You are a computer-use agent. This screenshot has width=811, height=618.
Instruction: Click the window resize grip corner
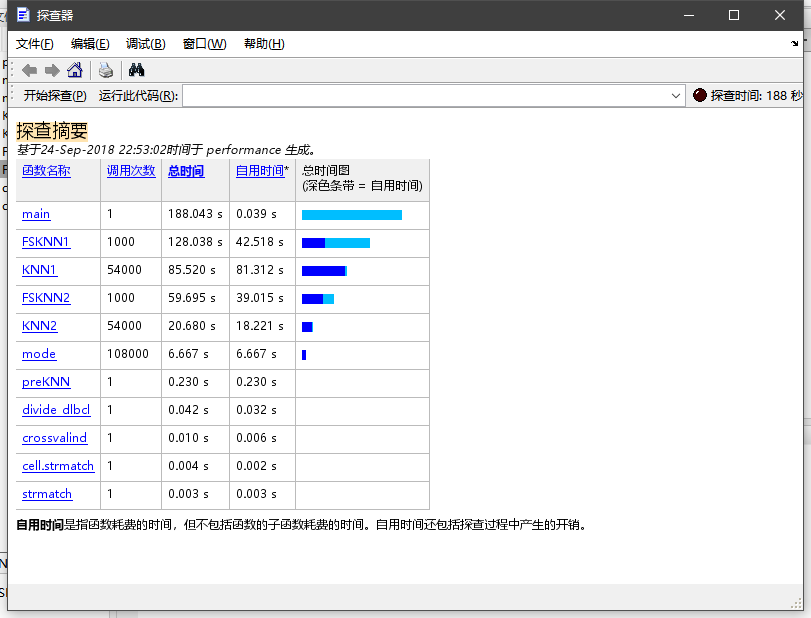tap(797, 603)
